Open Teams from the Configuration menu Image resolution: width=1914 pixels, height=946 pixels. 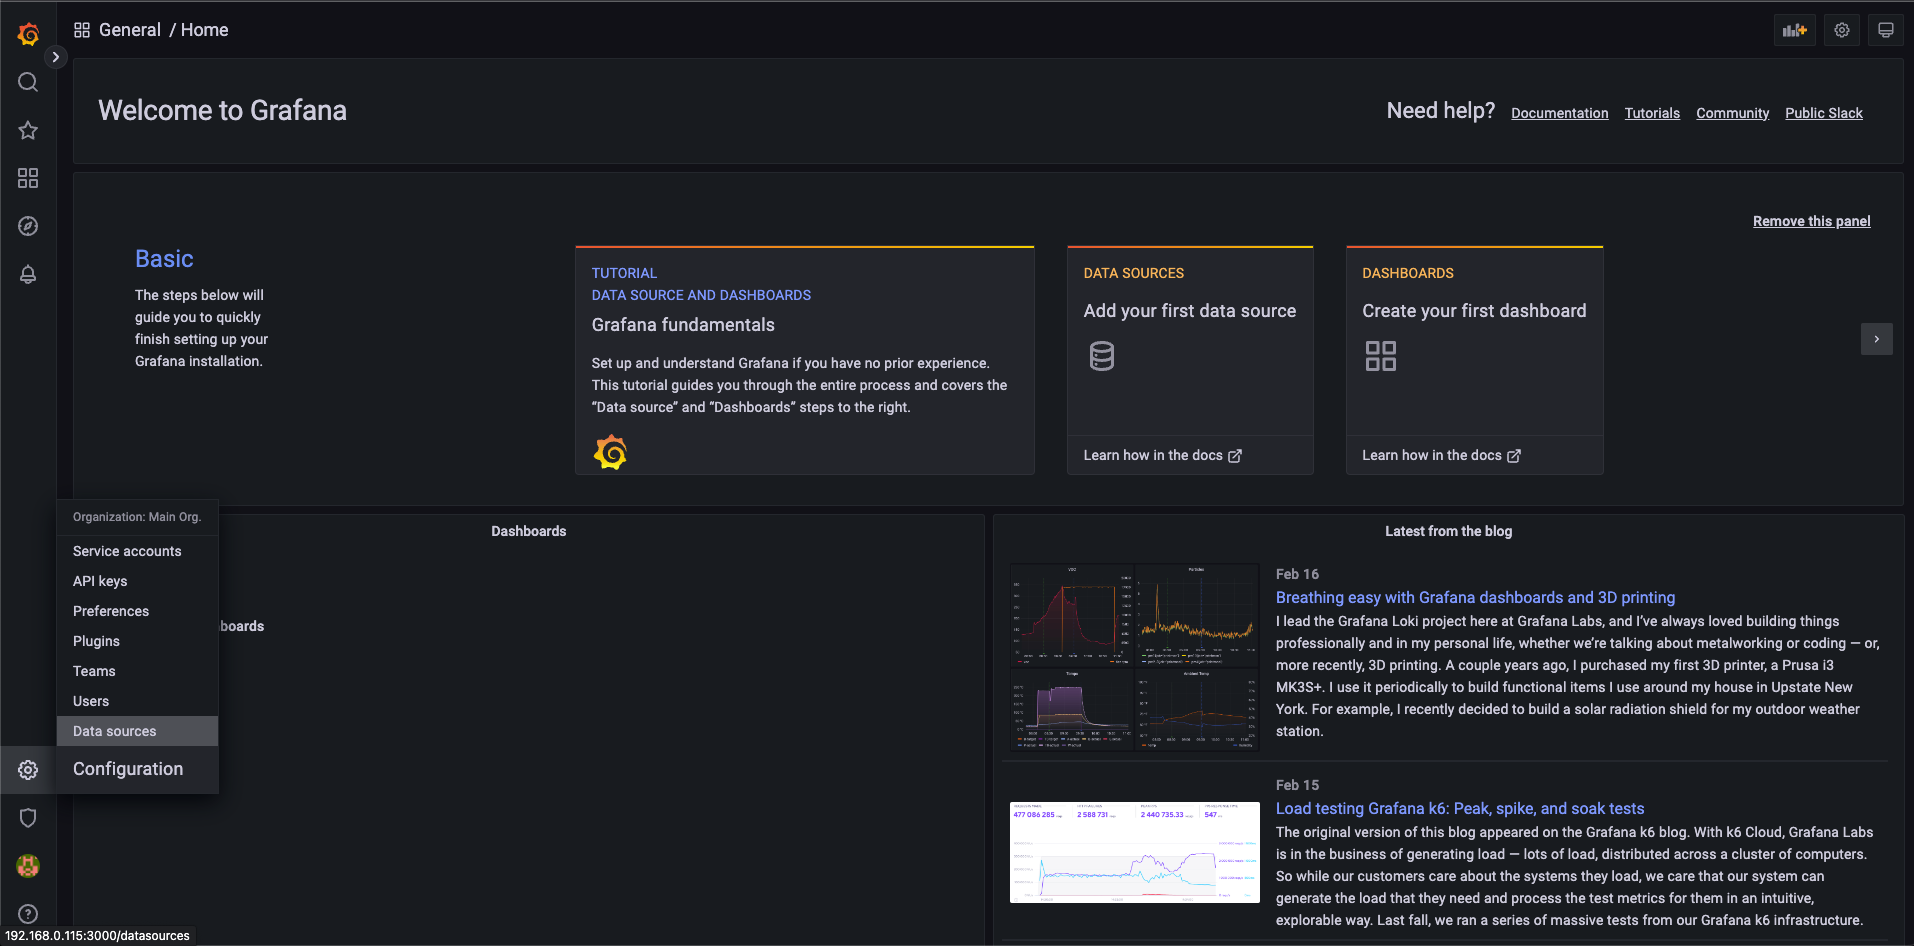pos(137,671)
